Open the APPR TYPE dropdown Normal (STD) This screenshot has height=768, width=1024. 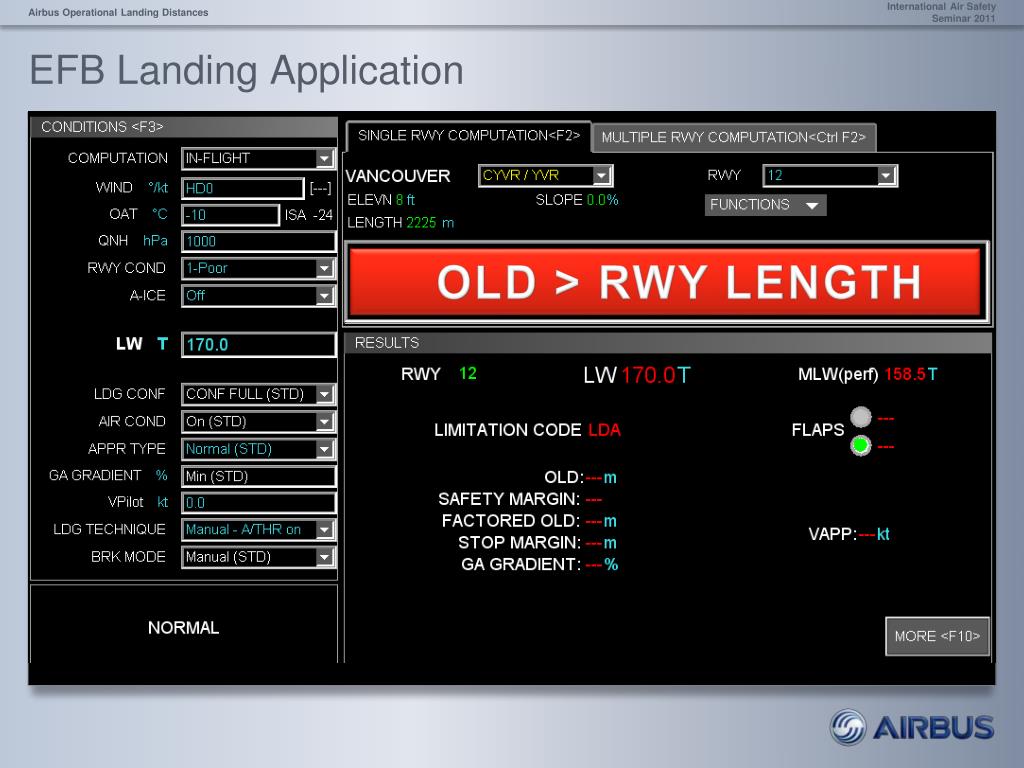(x=259, y=449)
